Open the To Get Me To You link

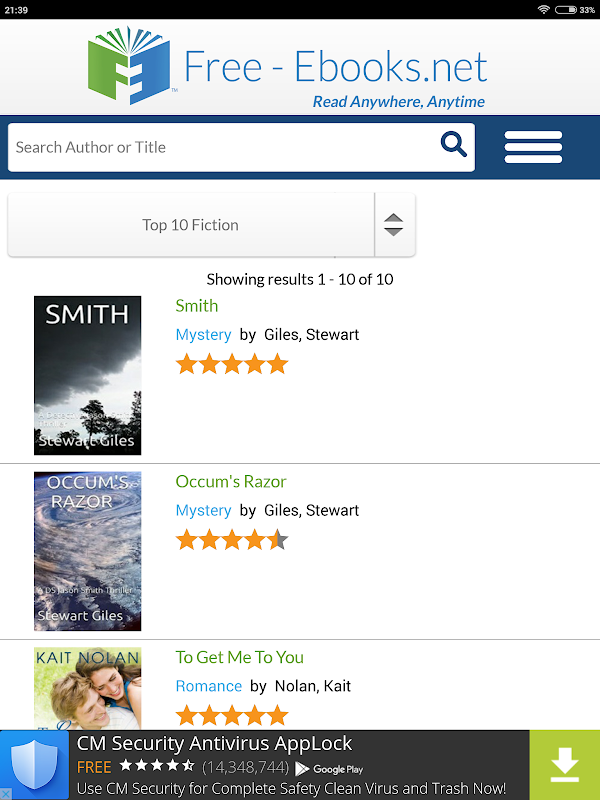240,657
